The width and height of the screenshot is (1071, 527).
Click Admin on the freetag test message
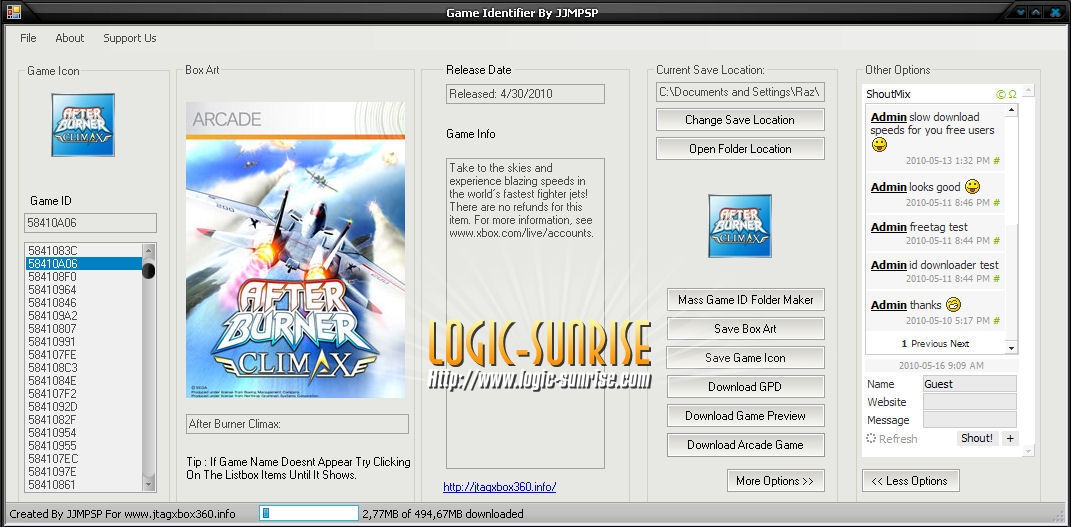(x=889, y=227)
